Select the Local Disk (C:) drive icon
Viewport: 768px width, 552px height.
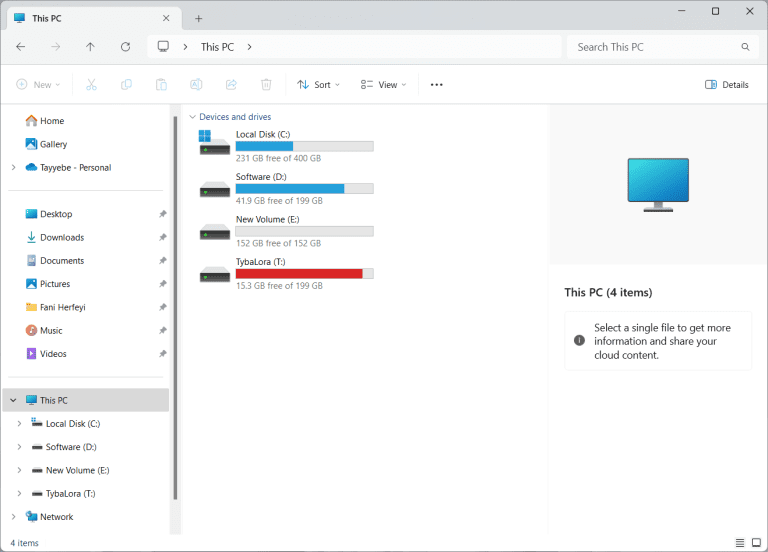tap(214, 143)
